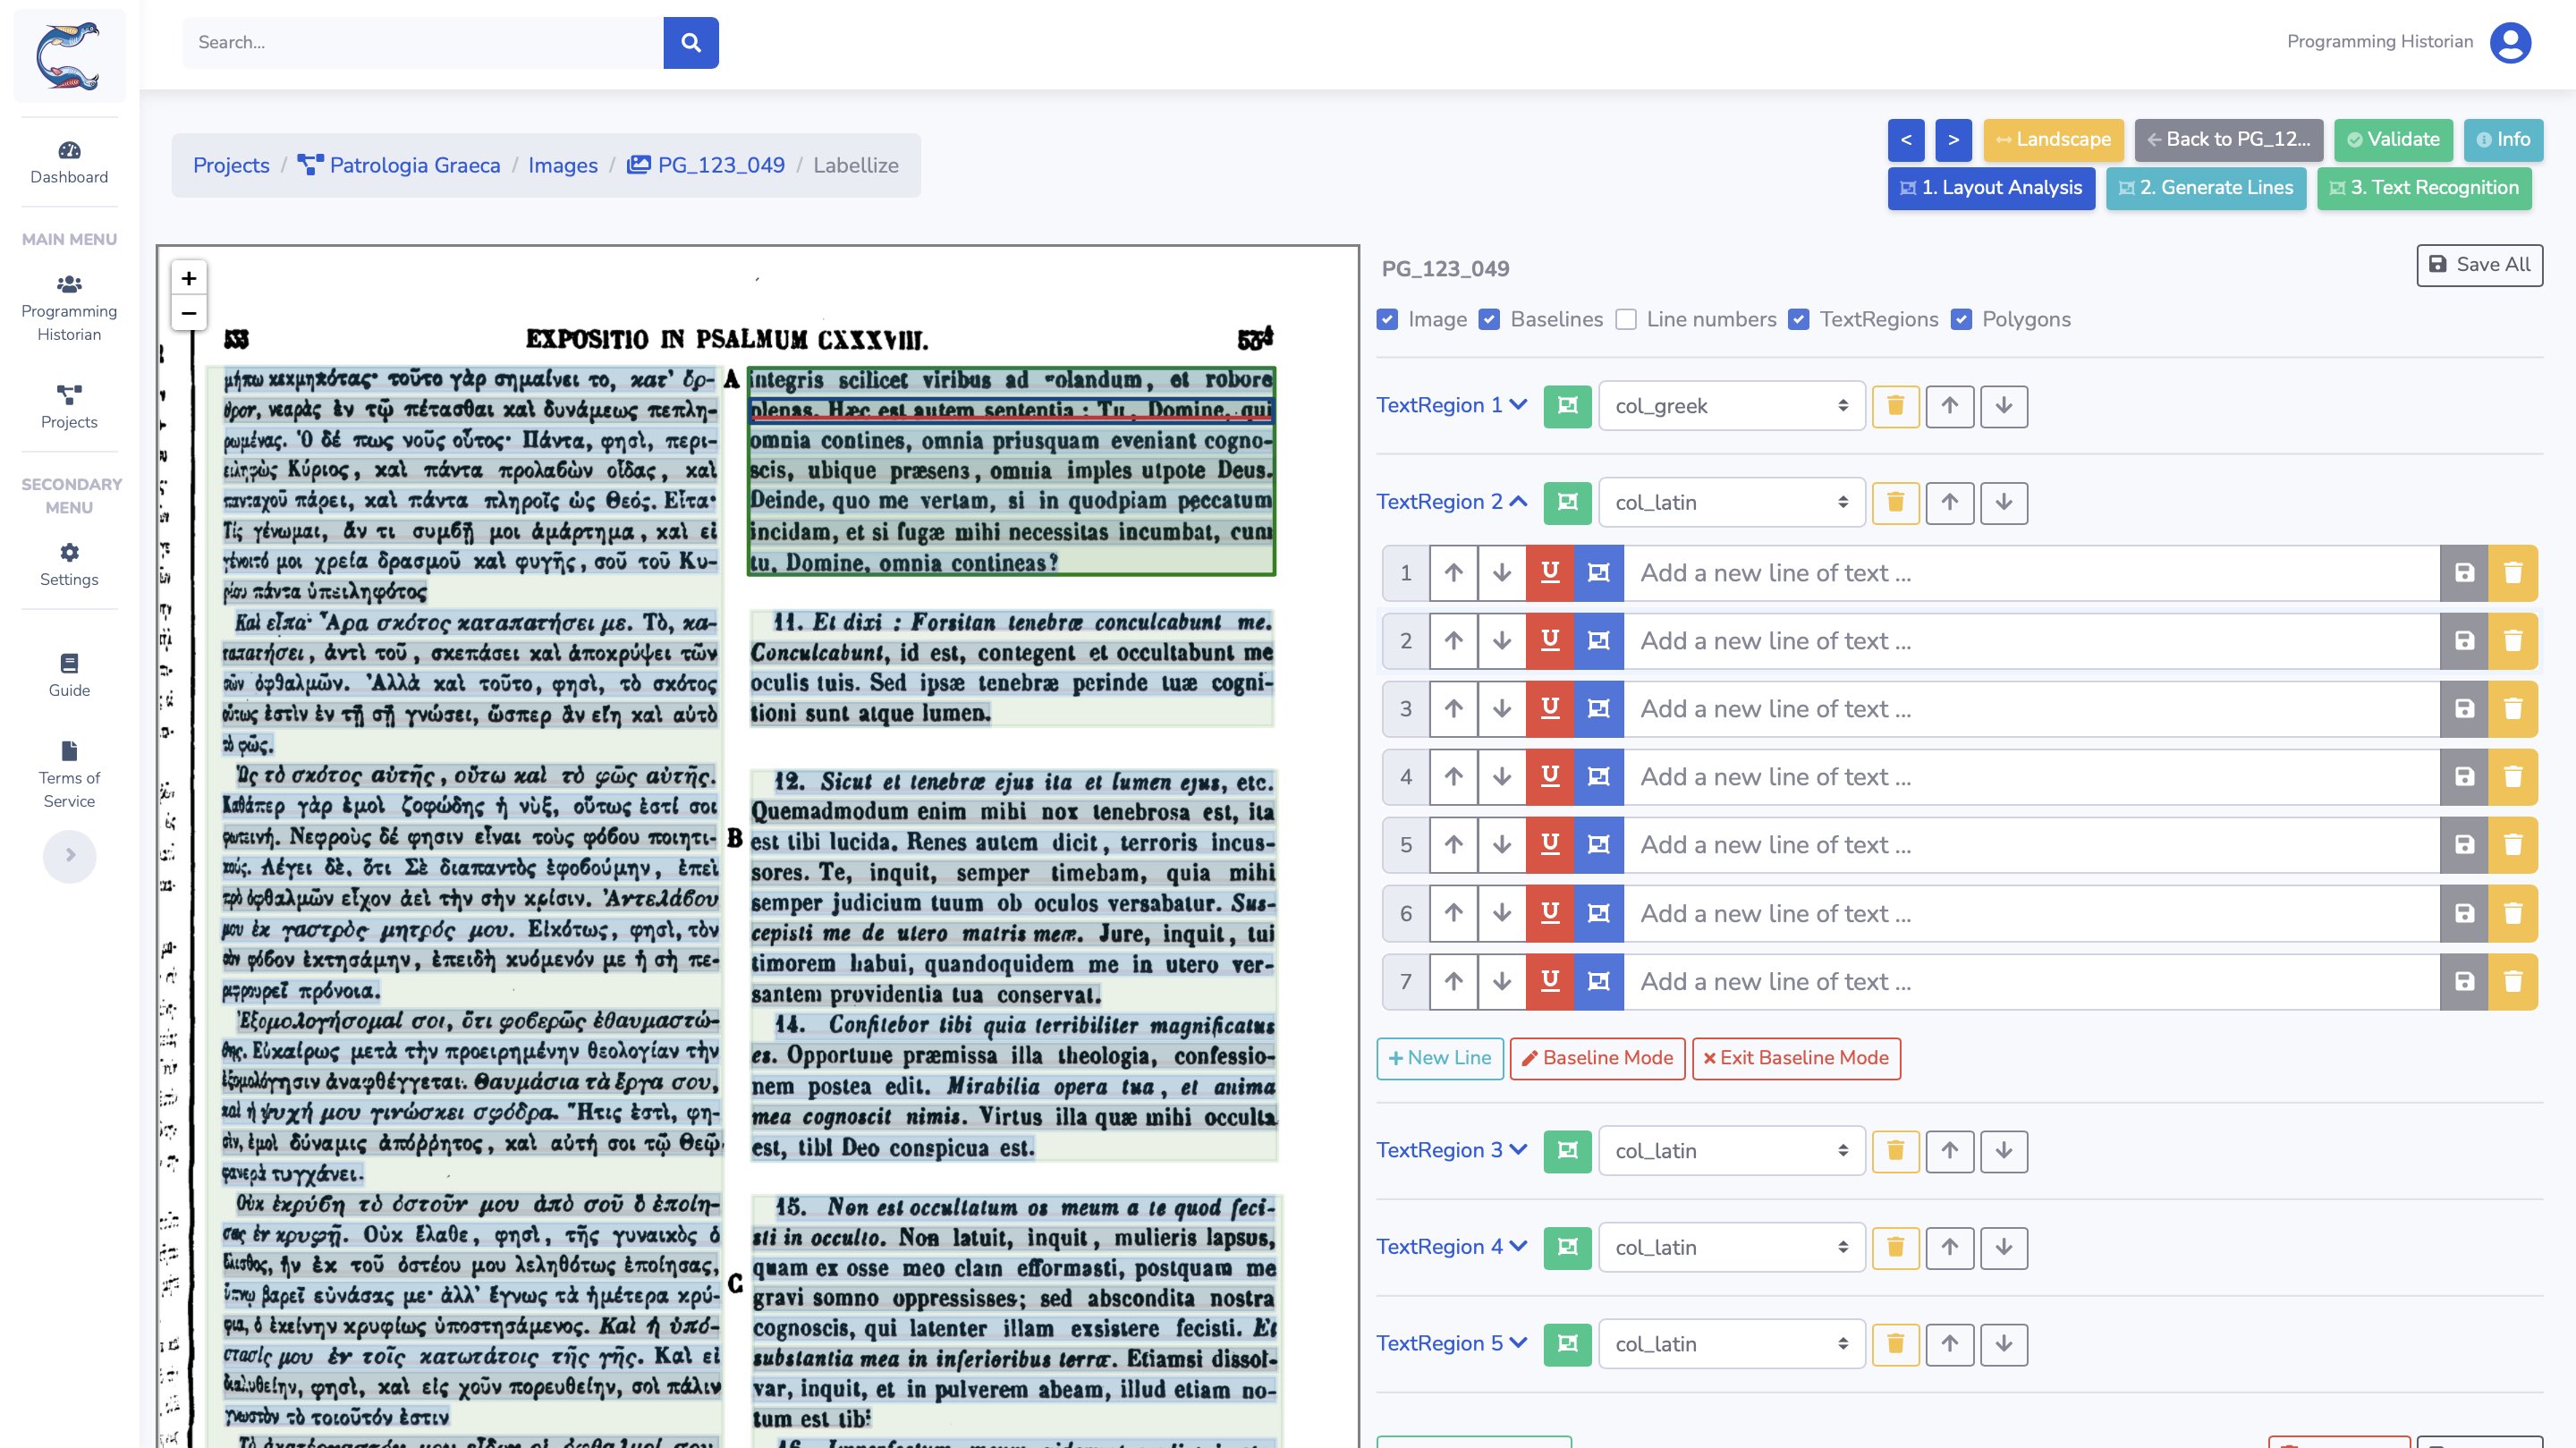Click the Generate Lines tab

point(2208,188)
